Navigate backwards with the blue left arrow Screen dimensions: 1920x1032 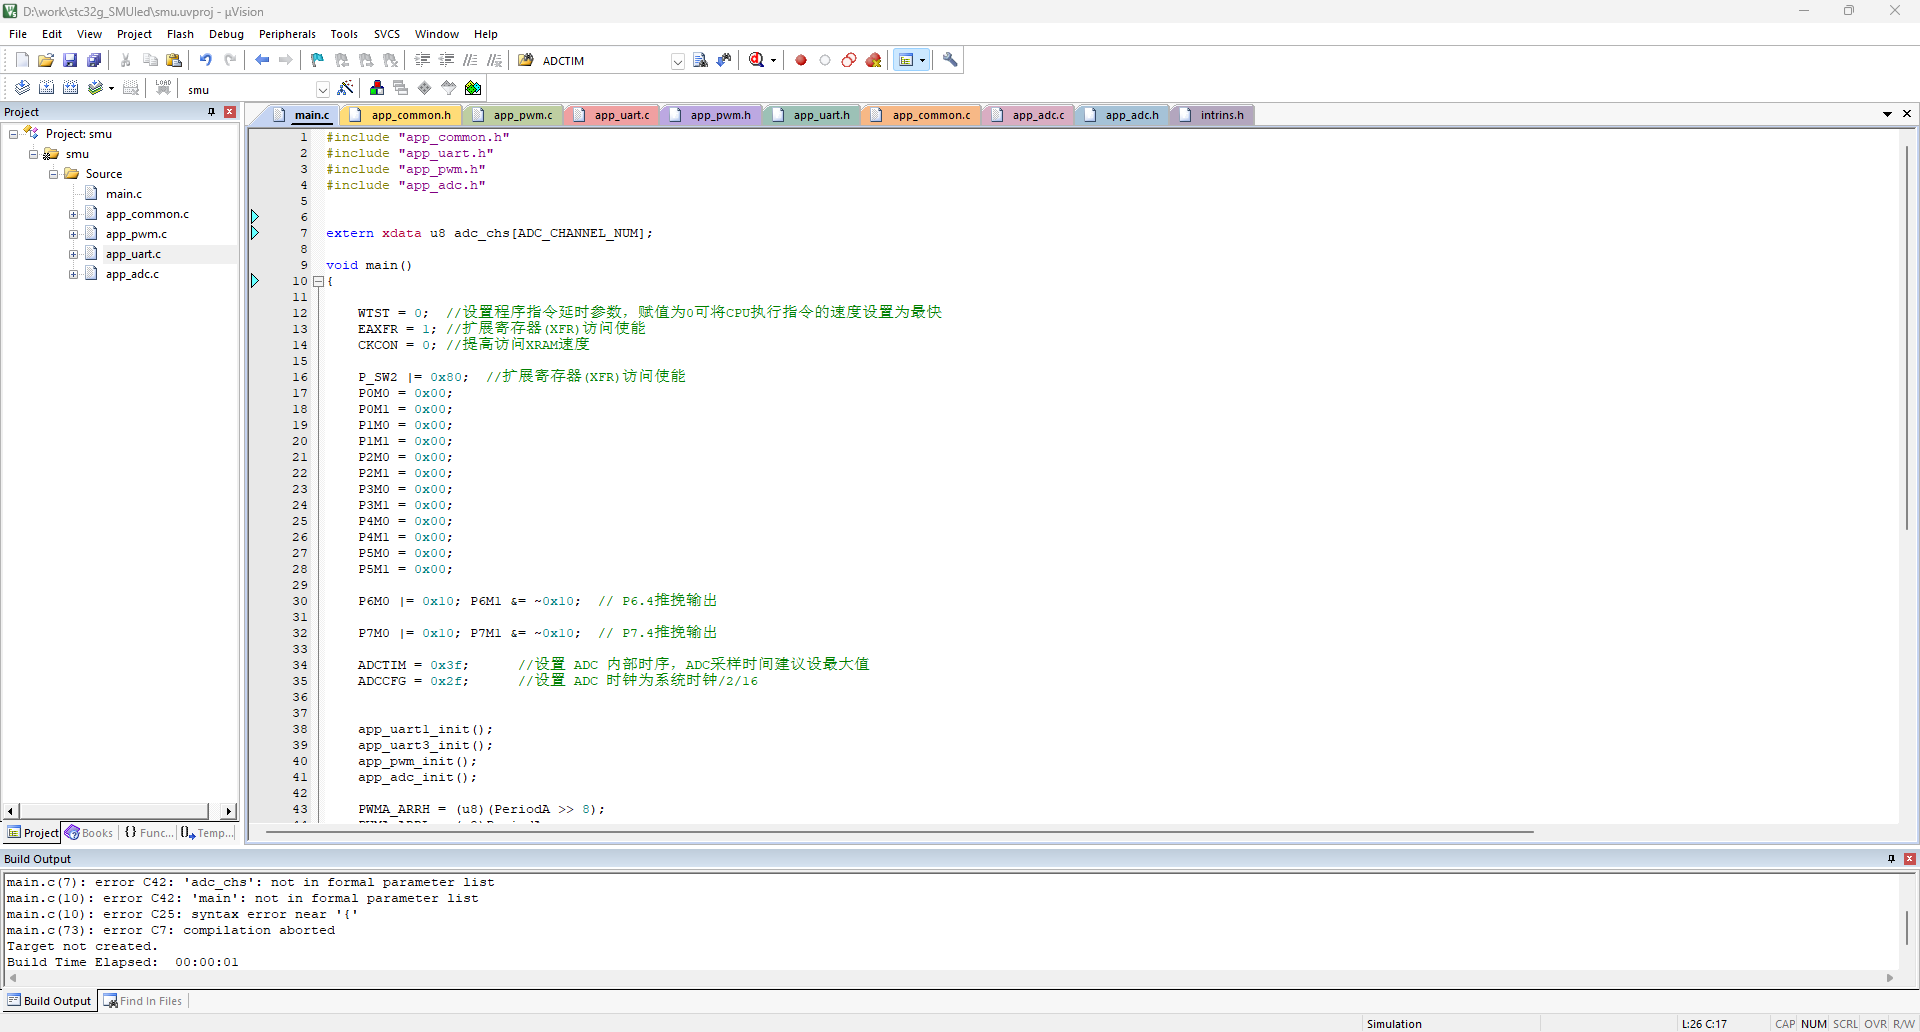(262, 60)
